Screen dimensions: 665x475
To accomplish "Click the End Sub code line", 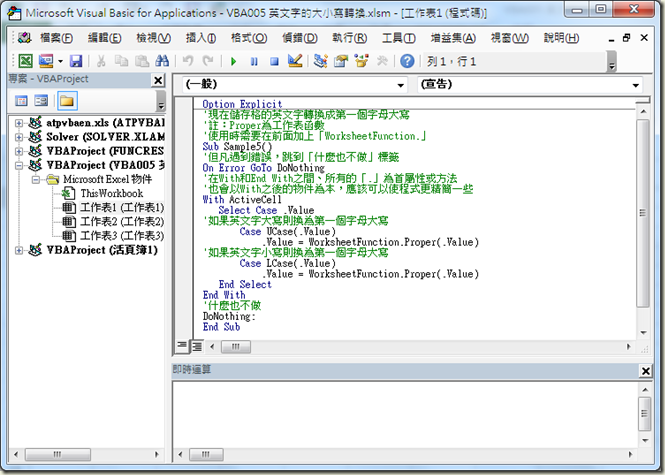I will tap(221, 327).
